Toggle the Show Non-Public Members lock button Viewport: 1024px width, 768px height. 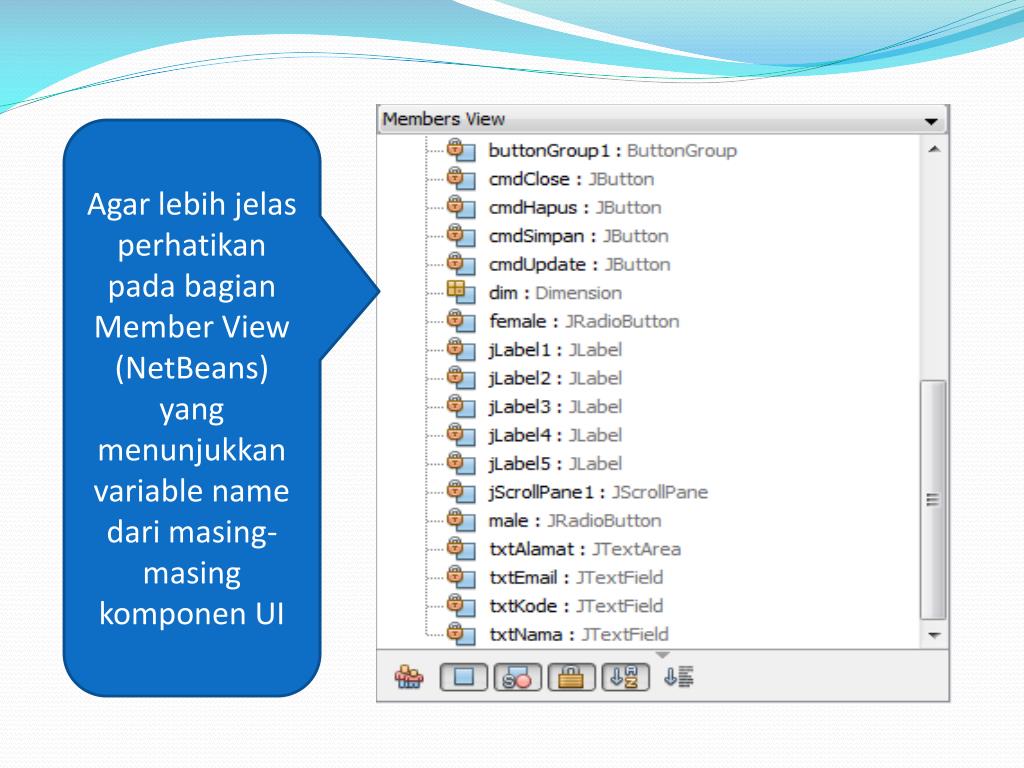(571, 677)
